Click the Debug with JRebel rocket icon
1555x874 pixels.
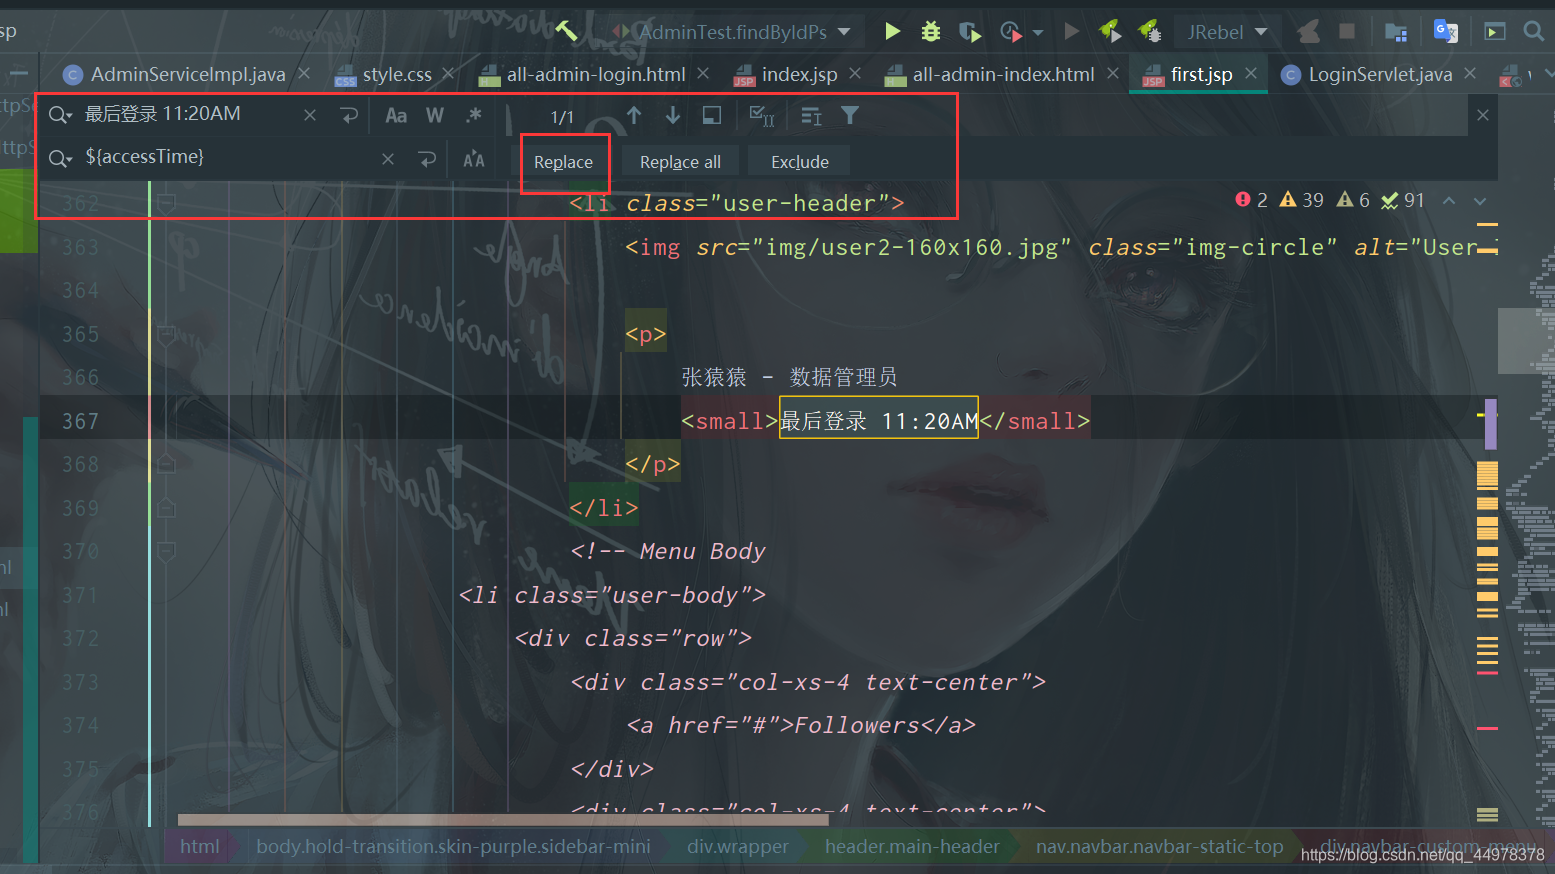click(x=1149, y=31)
